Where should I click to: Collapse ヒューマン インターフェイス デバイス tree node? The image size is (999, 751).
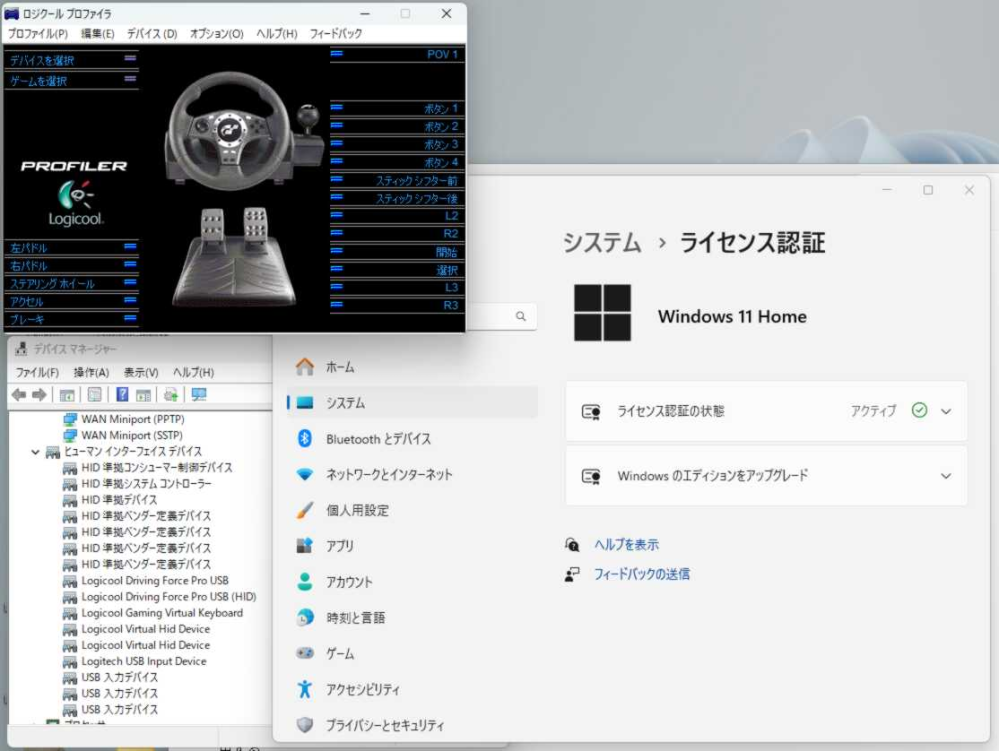click(35, 452)
